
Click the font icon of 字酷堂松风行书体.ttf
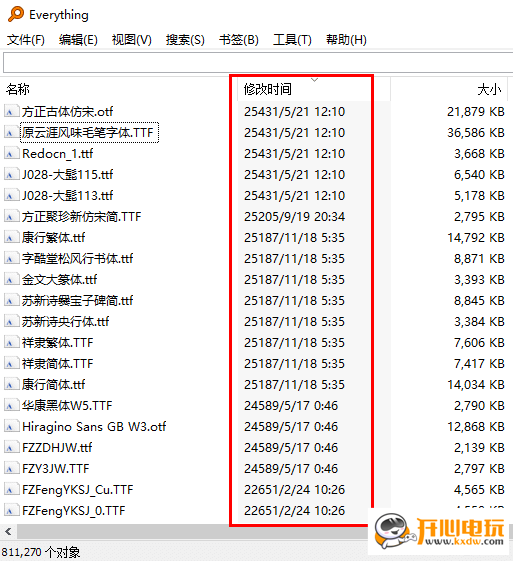[11, 258]
